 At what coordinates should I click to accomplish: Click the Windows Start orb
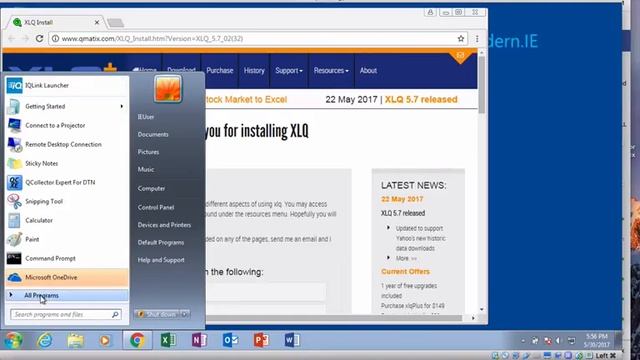pyautogui.click(x=13, y=340)
